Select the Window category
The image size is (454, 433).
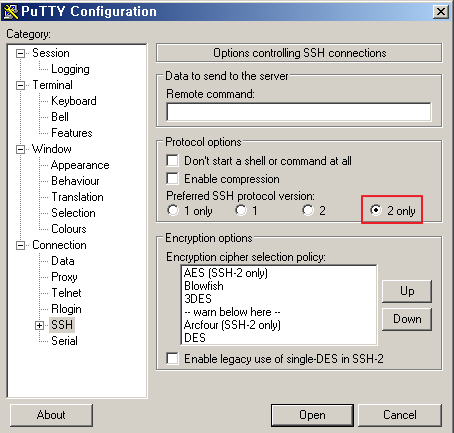(x=52, y=149)
